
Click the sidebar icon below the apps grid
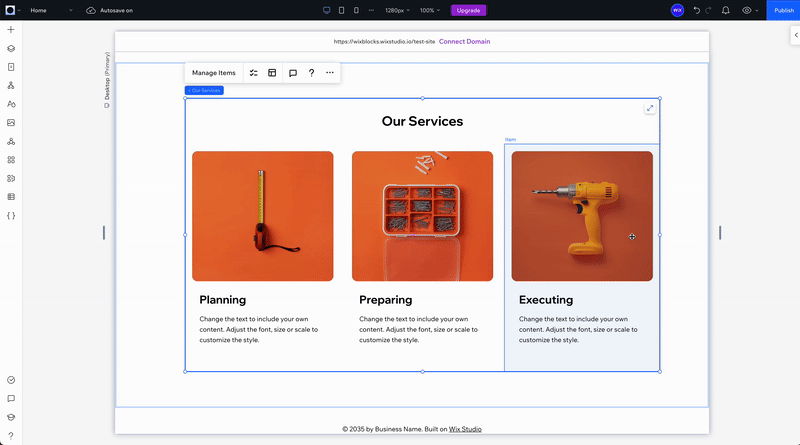tap(11, 178)
